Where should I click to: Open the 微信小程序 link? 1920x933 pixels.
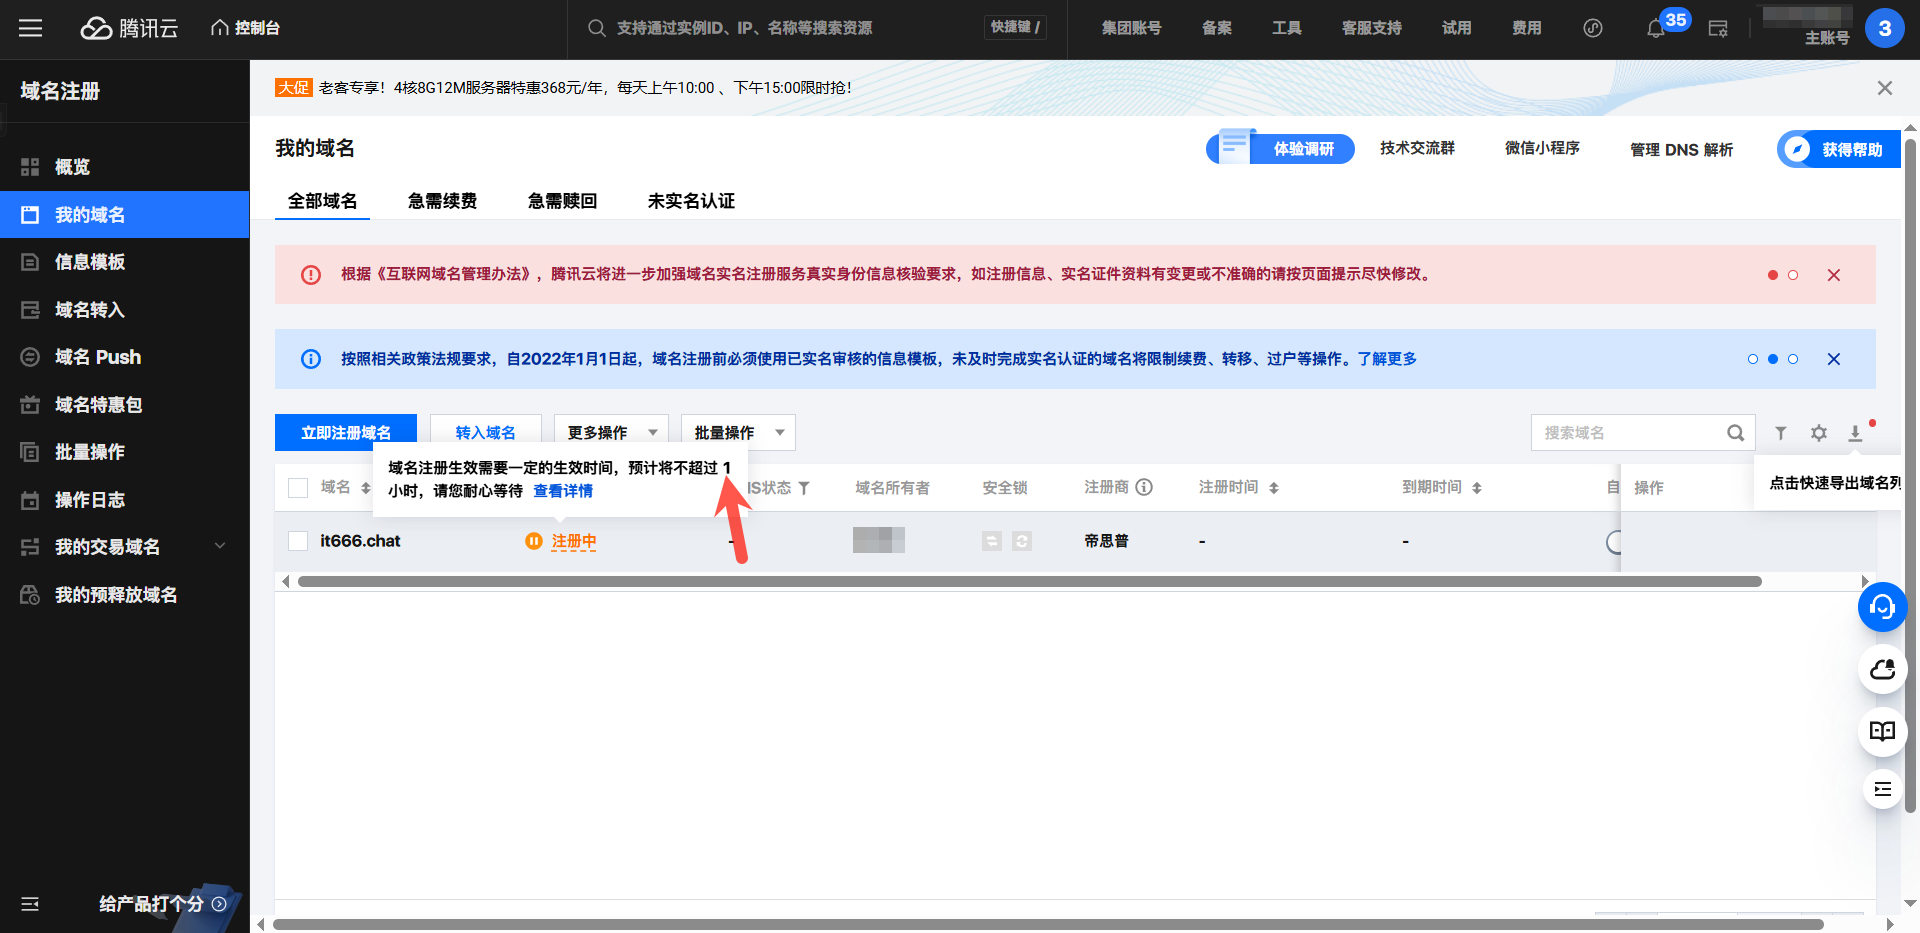(x=1542, y=148)
